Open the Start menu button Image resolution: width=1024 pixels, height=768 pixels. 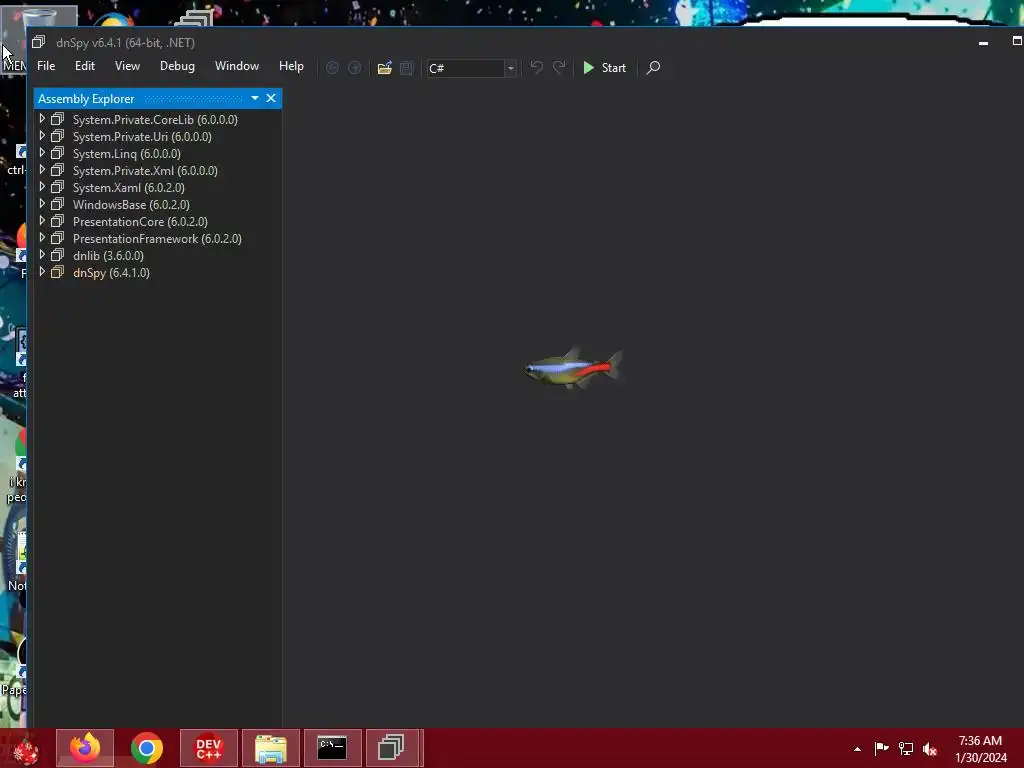click(x=26, y=750)
